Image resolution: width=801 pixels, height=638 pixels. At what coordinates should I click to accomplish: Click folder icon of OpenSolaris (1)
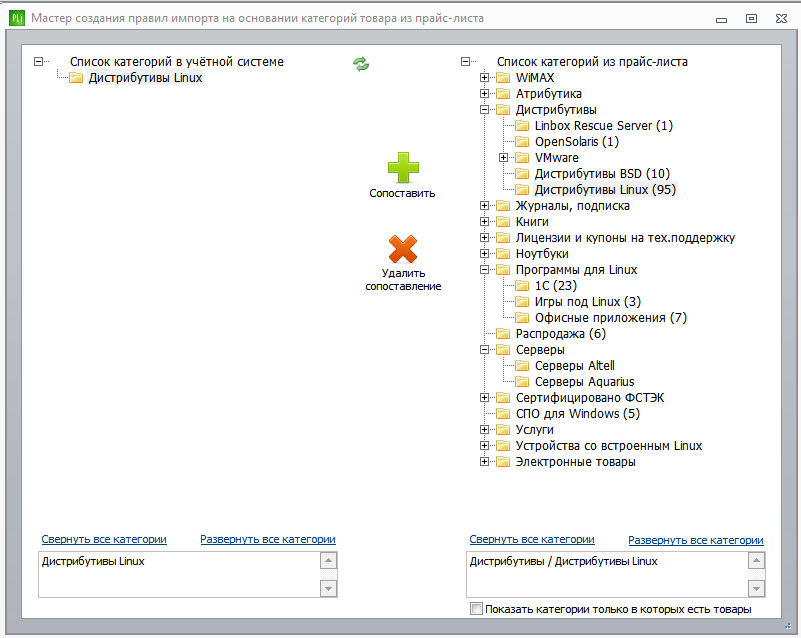tap(522, 141)
